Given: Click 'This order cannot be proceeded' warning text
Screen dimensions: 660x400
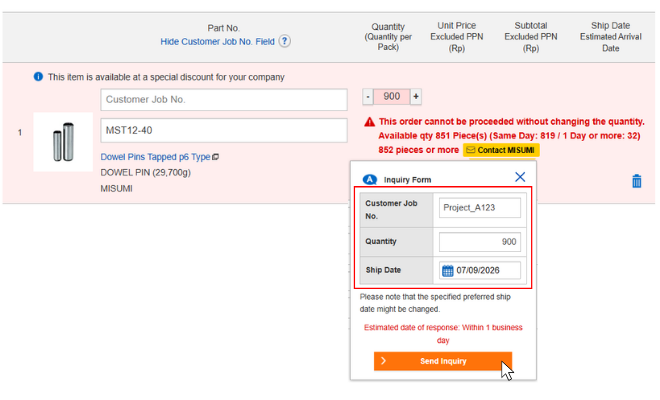Looking at the screenshot, I should (x=511, y=122).
